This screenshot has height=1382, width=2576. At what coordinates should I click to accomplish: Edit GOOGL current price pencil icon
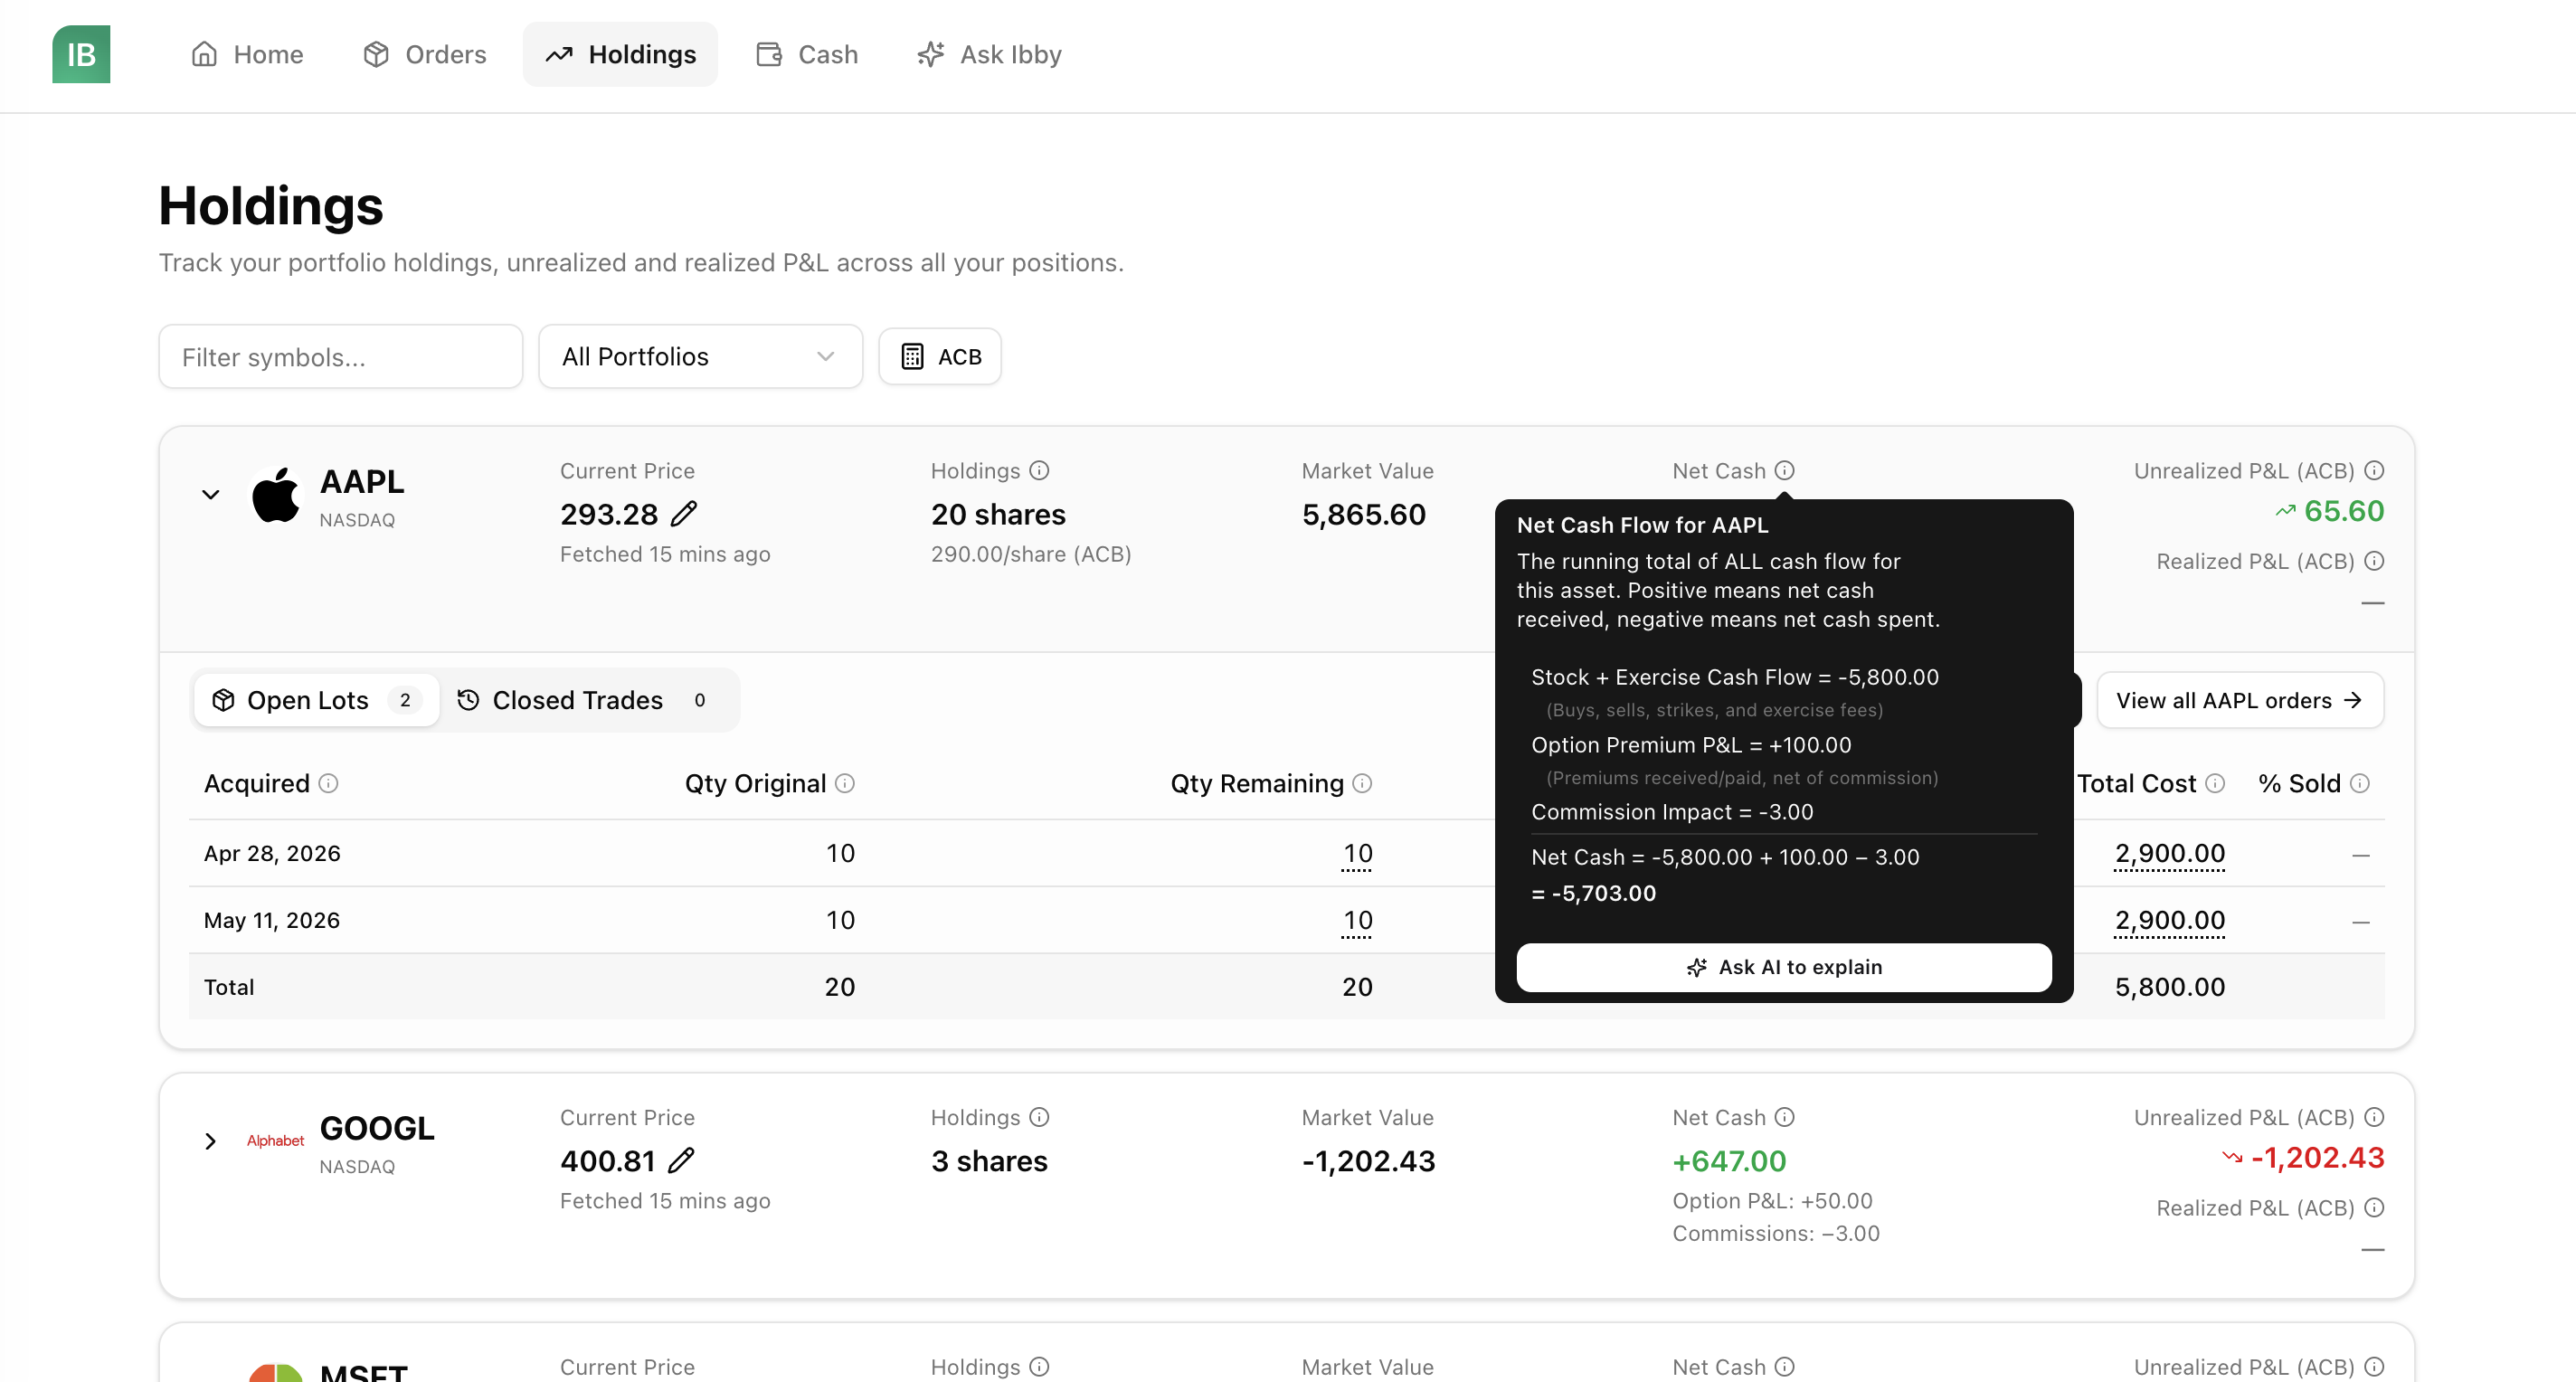(681, 1160)
